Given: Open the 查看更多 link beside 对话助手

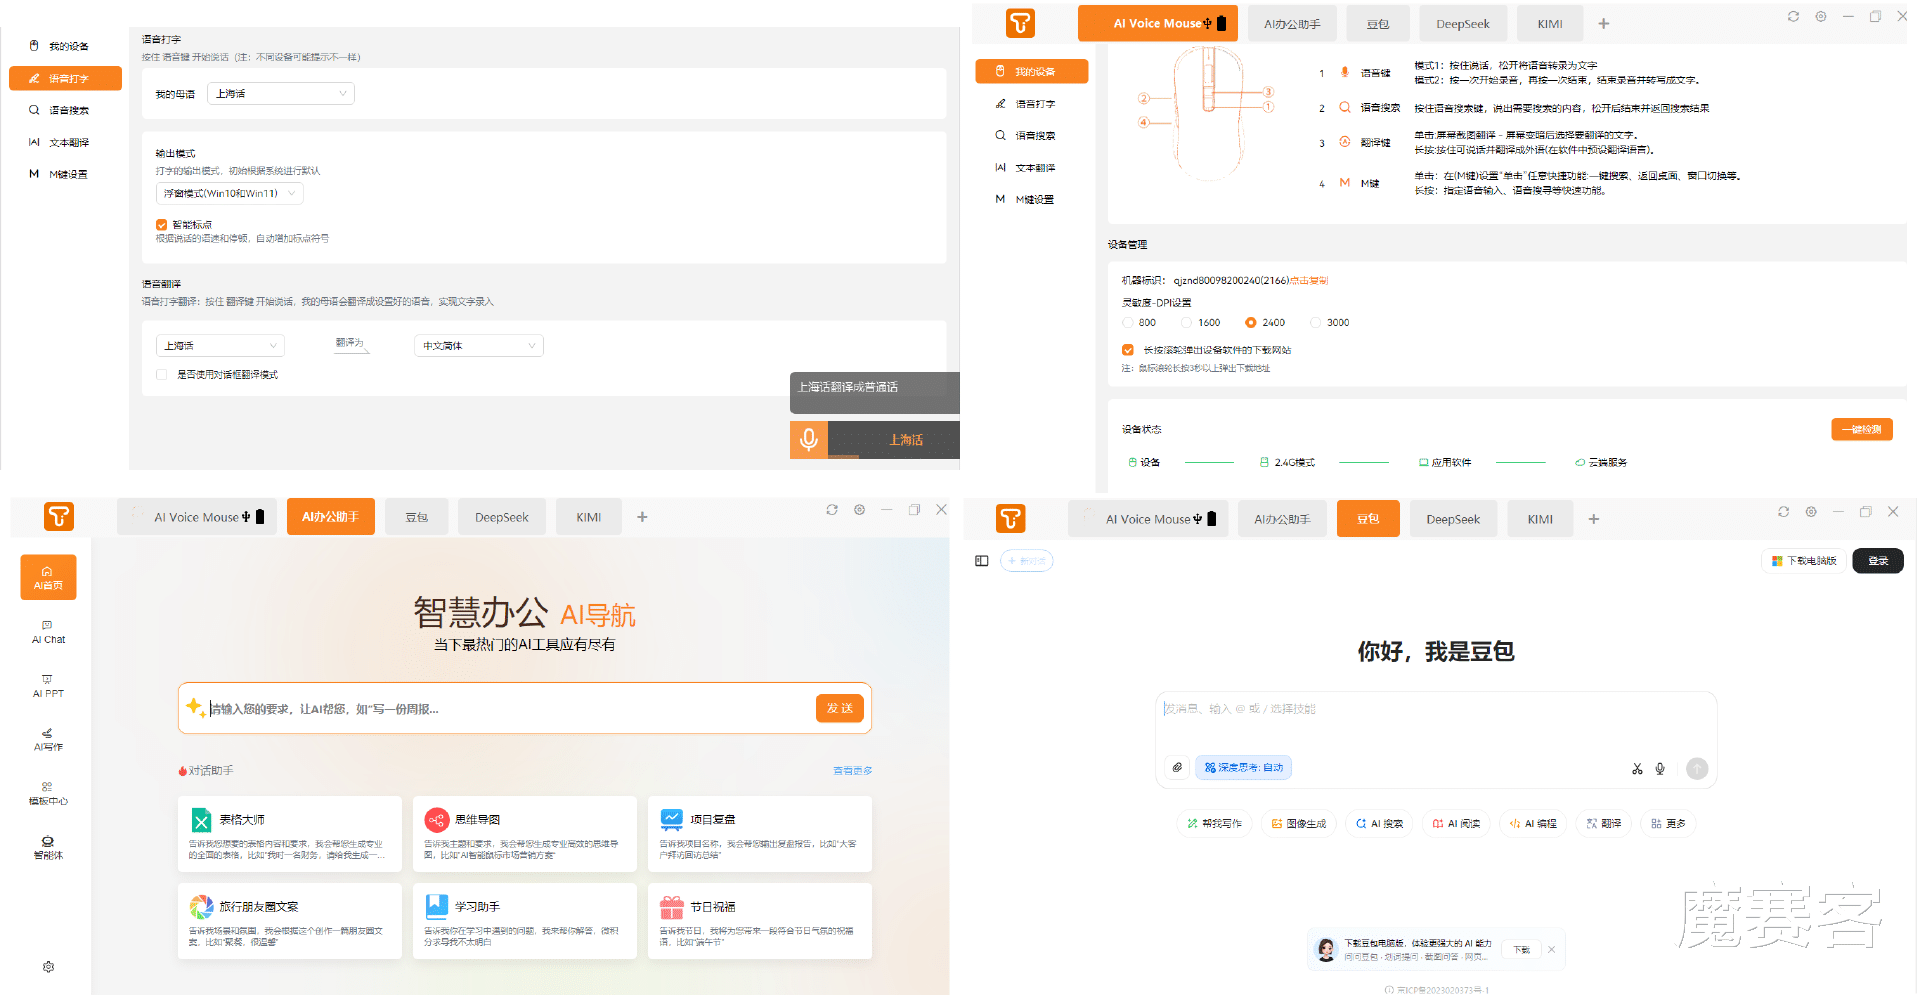Looking at the screenshot, I should (852, 771).
